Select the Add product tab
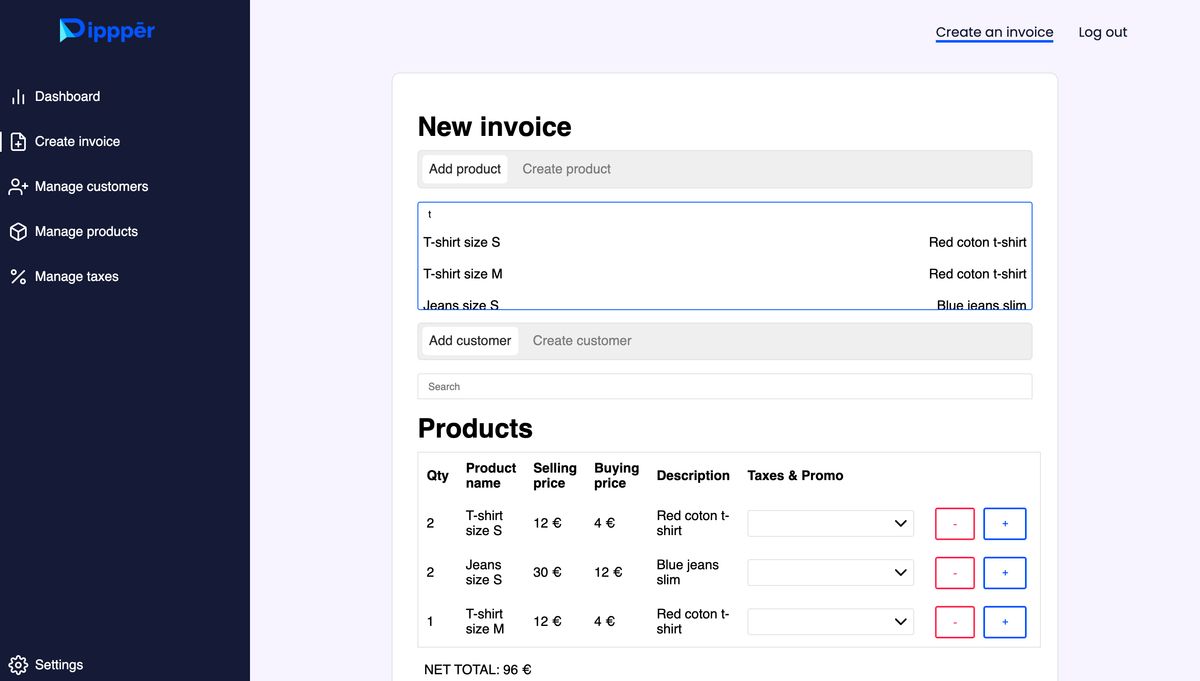This screenshot has height=681, width=1200. (464, 168)
